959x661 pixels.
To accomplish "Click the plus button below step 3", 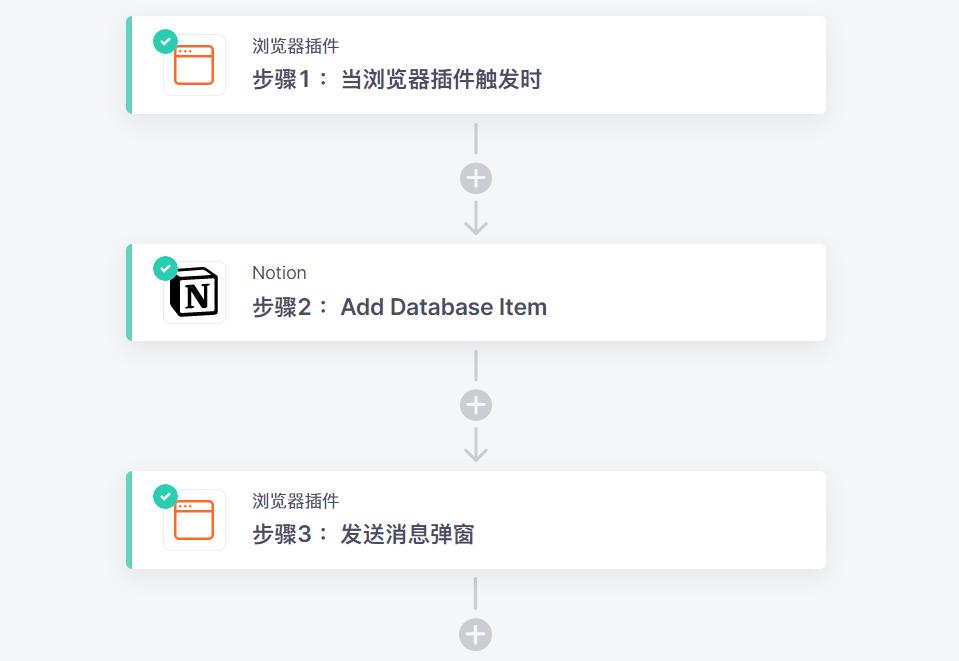I will pos(475,635).
